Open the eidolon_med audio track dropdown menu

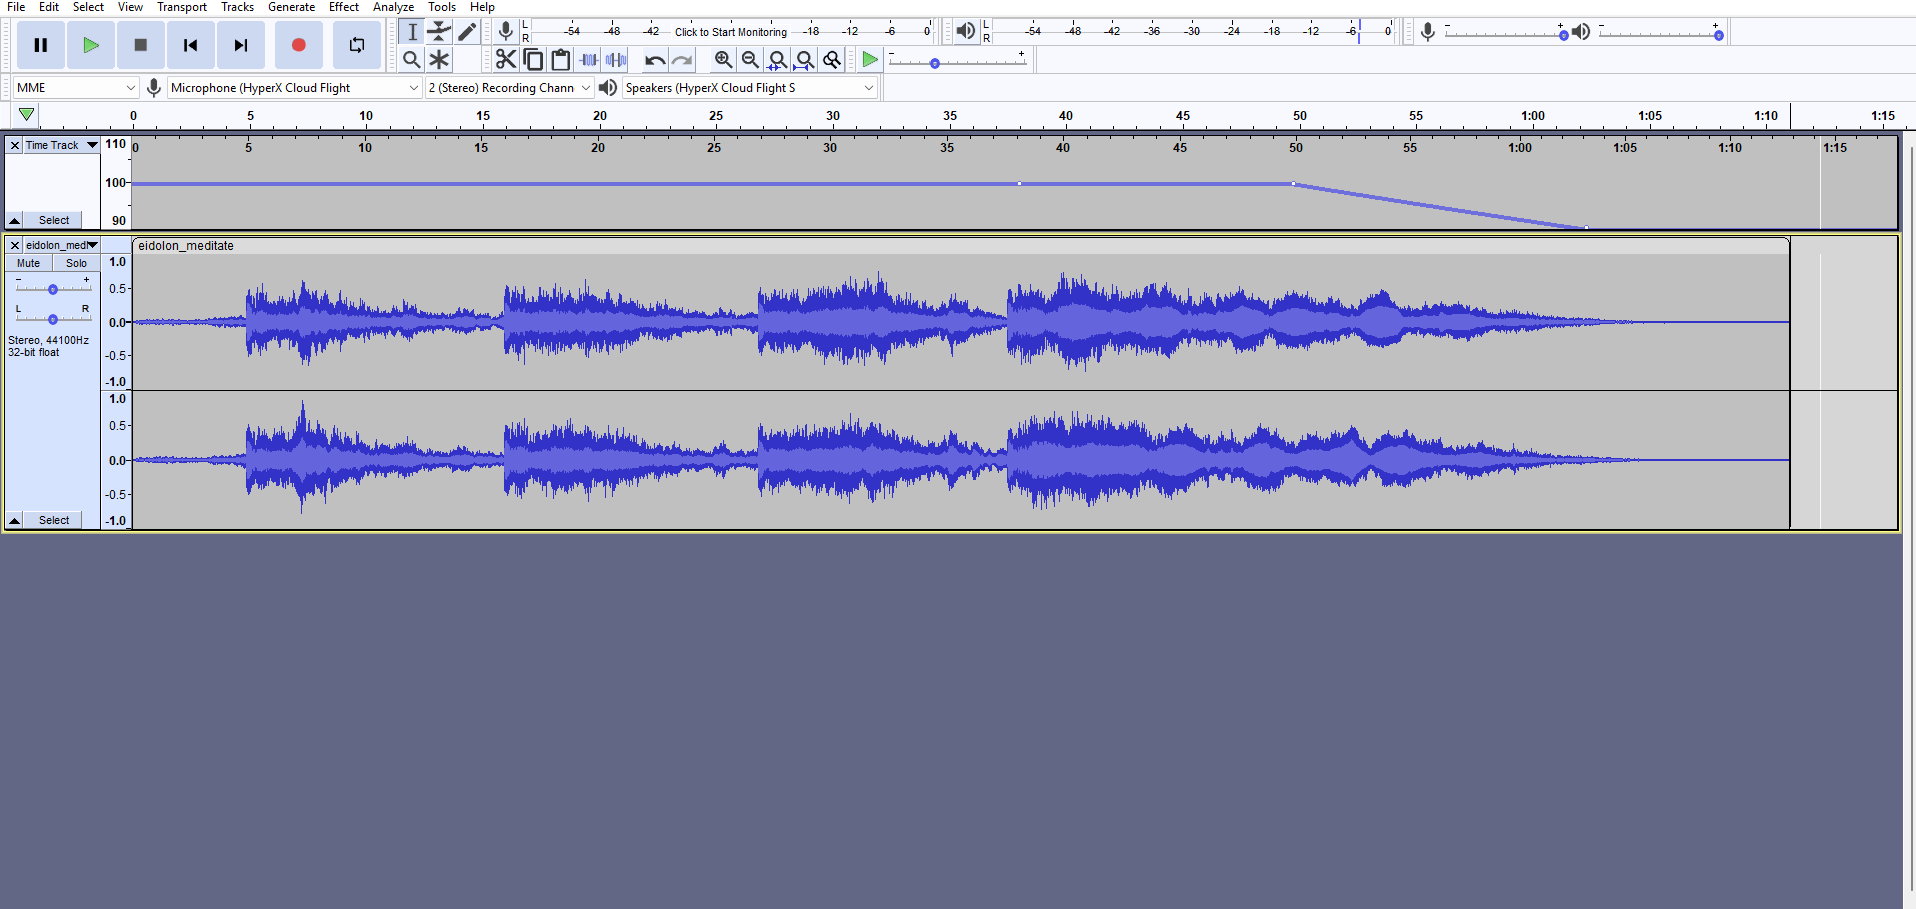tap(62, 245)
